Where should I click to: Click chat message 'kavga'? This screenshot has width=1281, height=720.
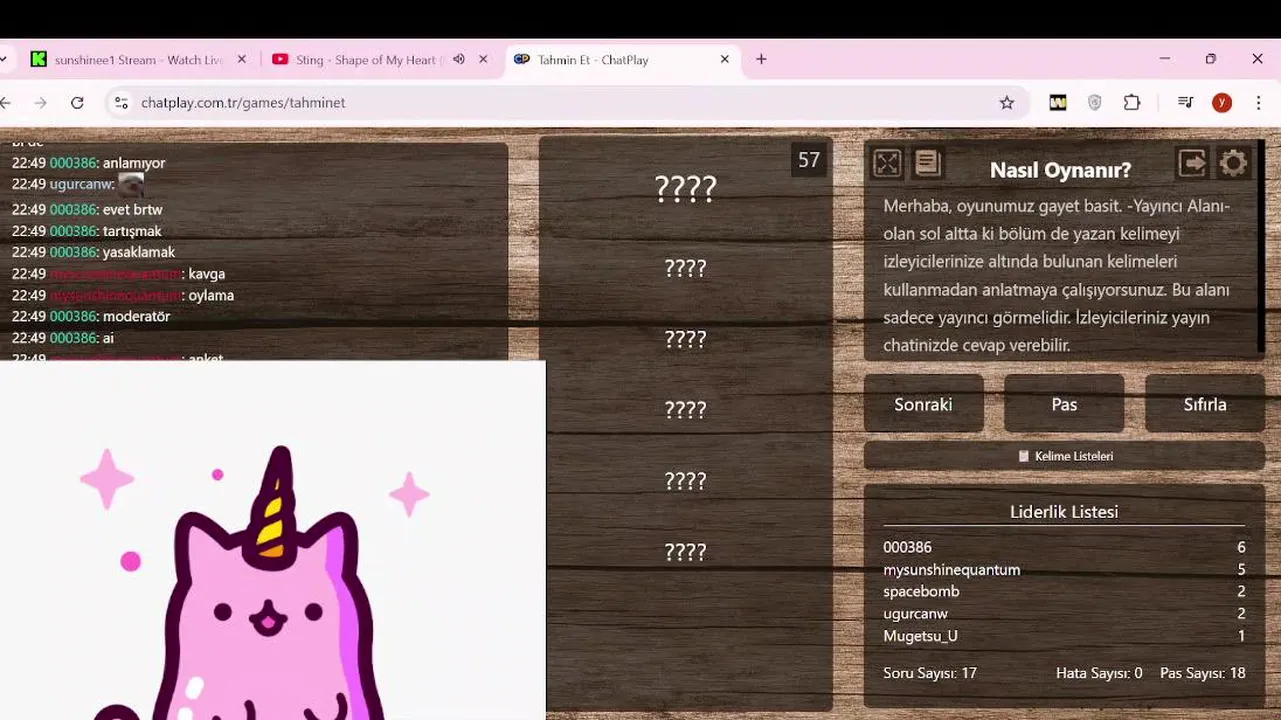pyautogui.click(x=207, y=274)
